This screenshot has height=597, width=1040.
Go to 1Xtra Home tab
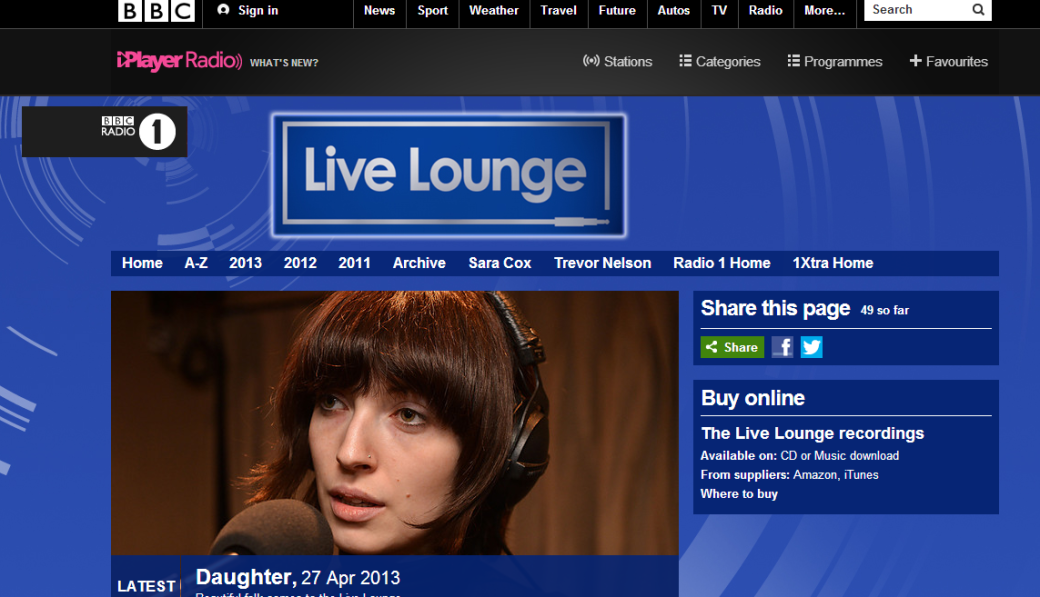(x=832, y=263)
